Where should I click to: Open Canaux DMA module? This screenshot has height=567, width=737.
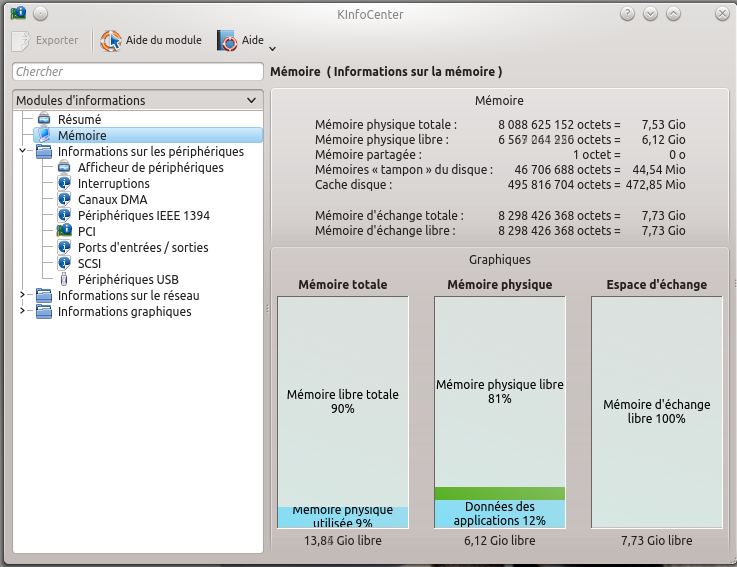tap(112, 199)
